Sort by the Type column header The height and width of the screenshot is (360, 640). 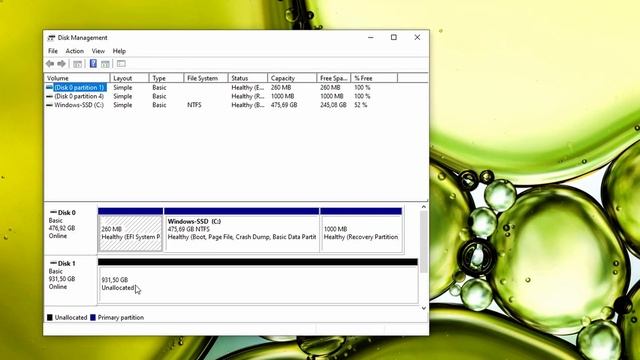167,78
